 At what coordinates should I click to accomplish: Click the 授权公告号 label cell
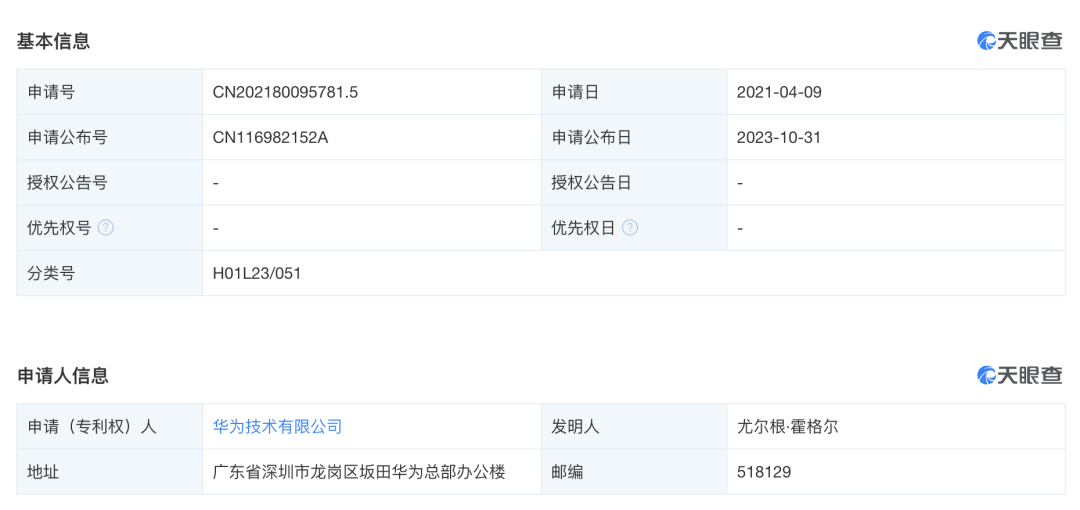pos(110,183)
